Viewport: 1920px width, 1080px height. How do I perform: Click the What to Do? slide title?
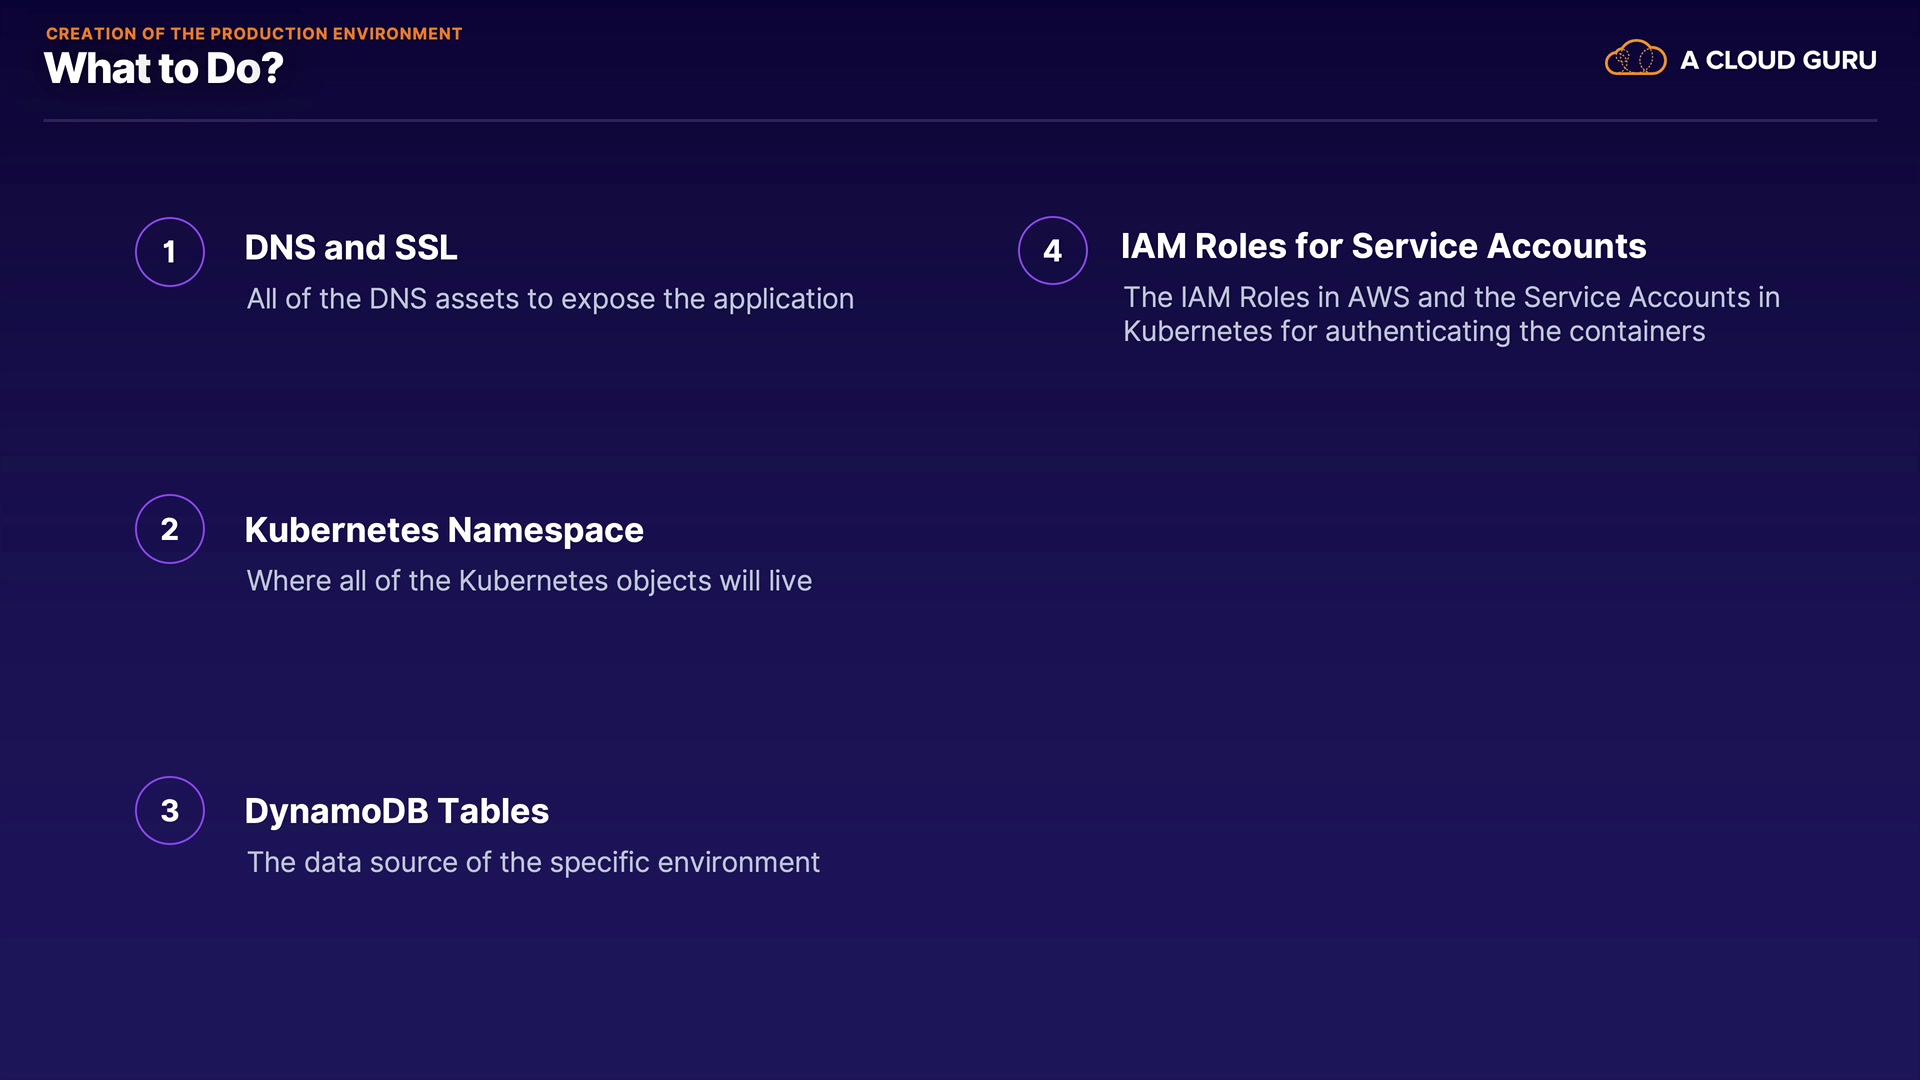click(x=164, y=69)
